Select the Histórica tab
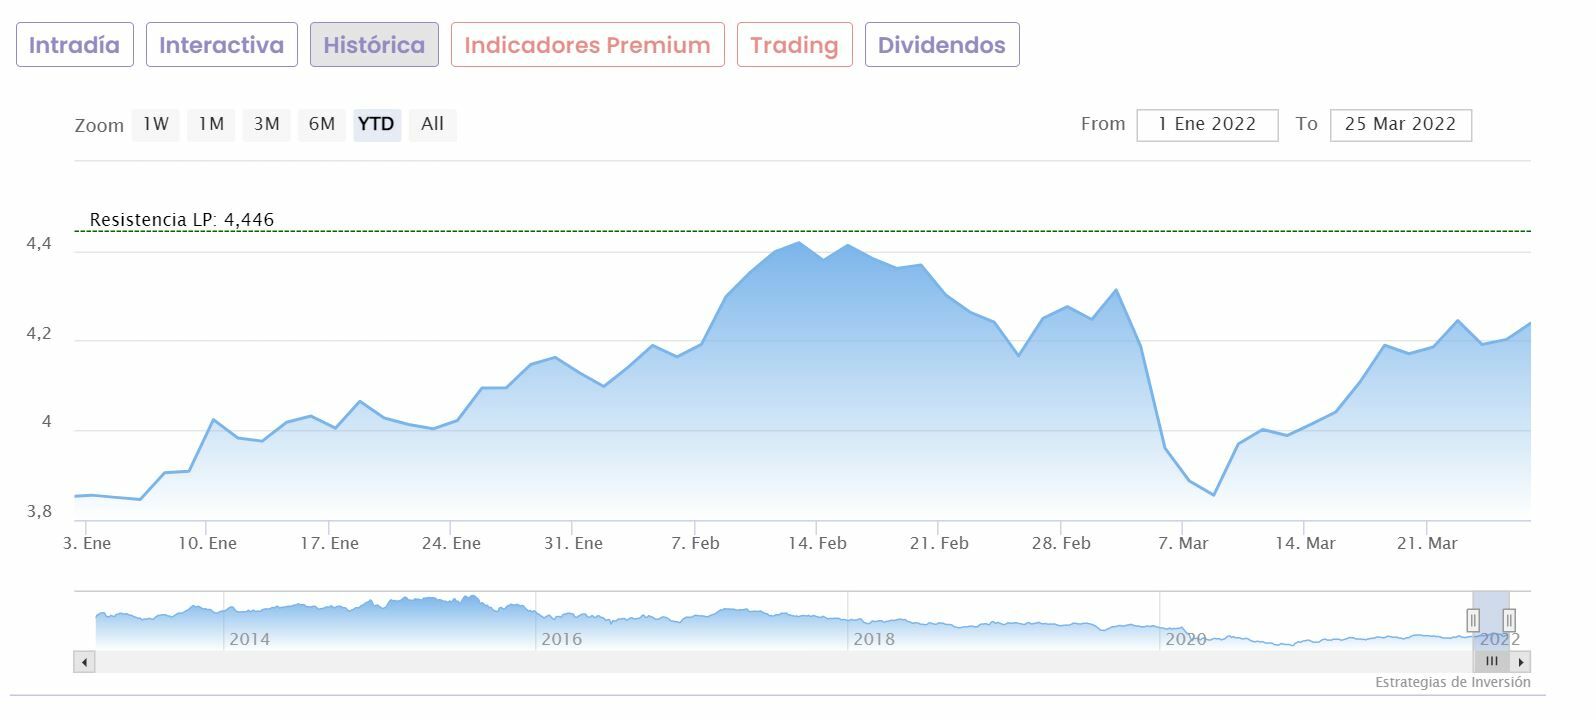Viewport: 1596px width, 720px height. click(374, 45)
